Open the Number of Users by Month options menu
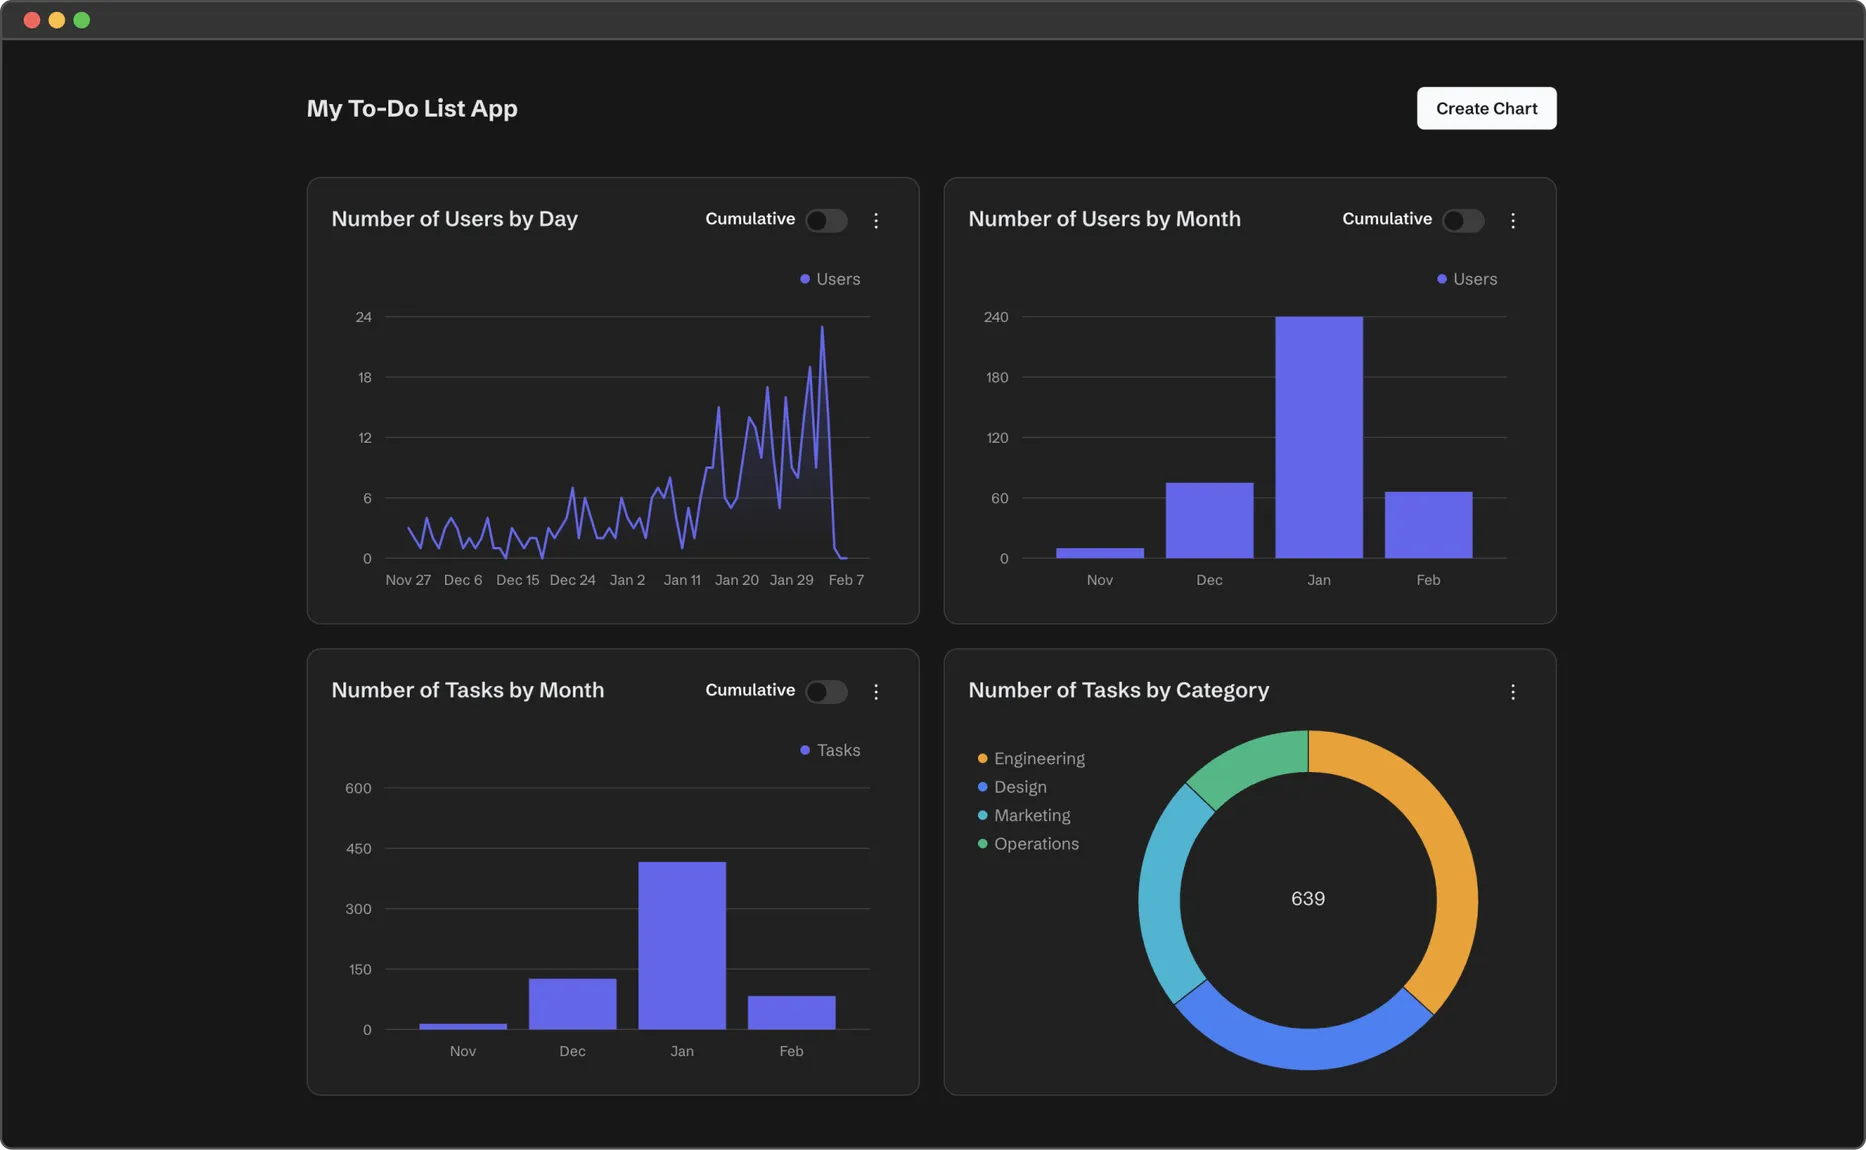This screenshot has height=1150, width=1866. [1513, 220]
